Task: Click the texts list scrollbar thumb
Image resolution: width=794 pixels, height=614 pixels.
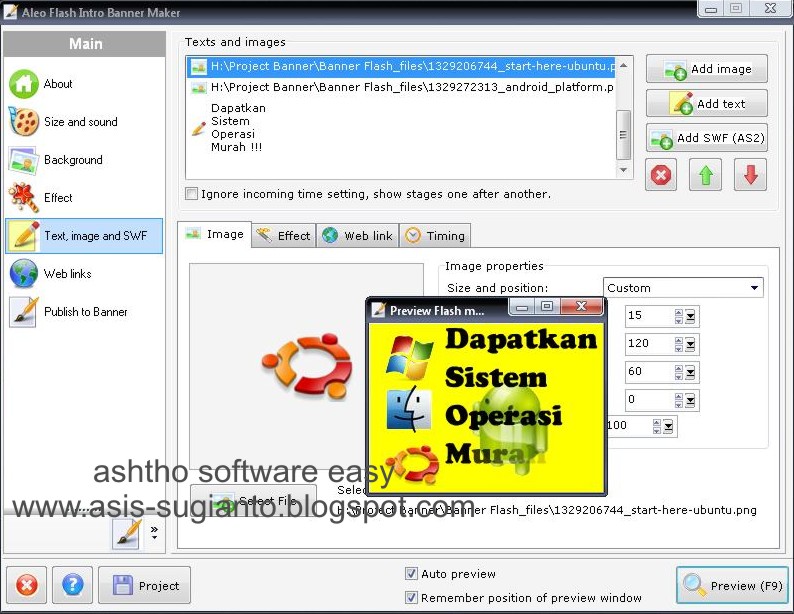Action: (x=623, y=135)
